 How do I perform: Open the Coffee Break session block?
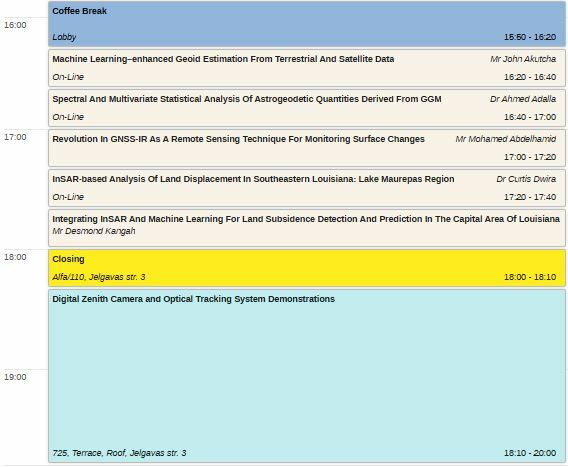coord(307,24)
